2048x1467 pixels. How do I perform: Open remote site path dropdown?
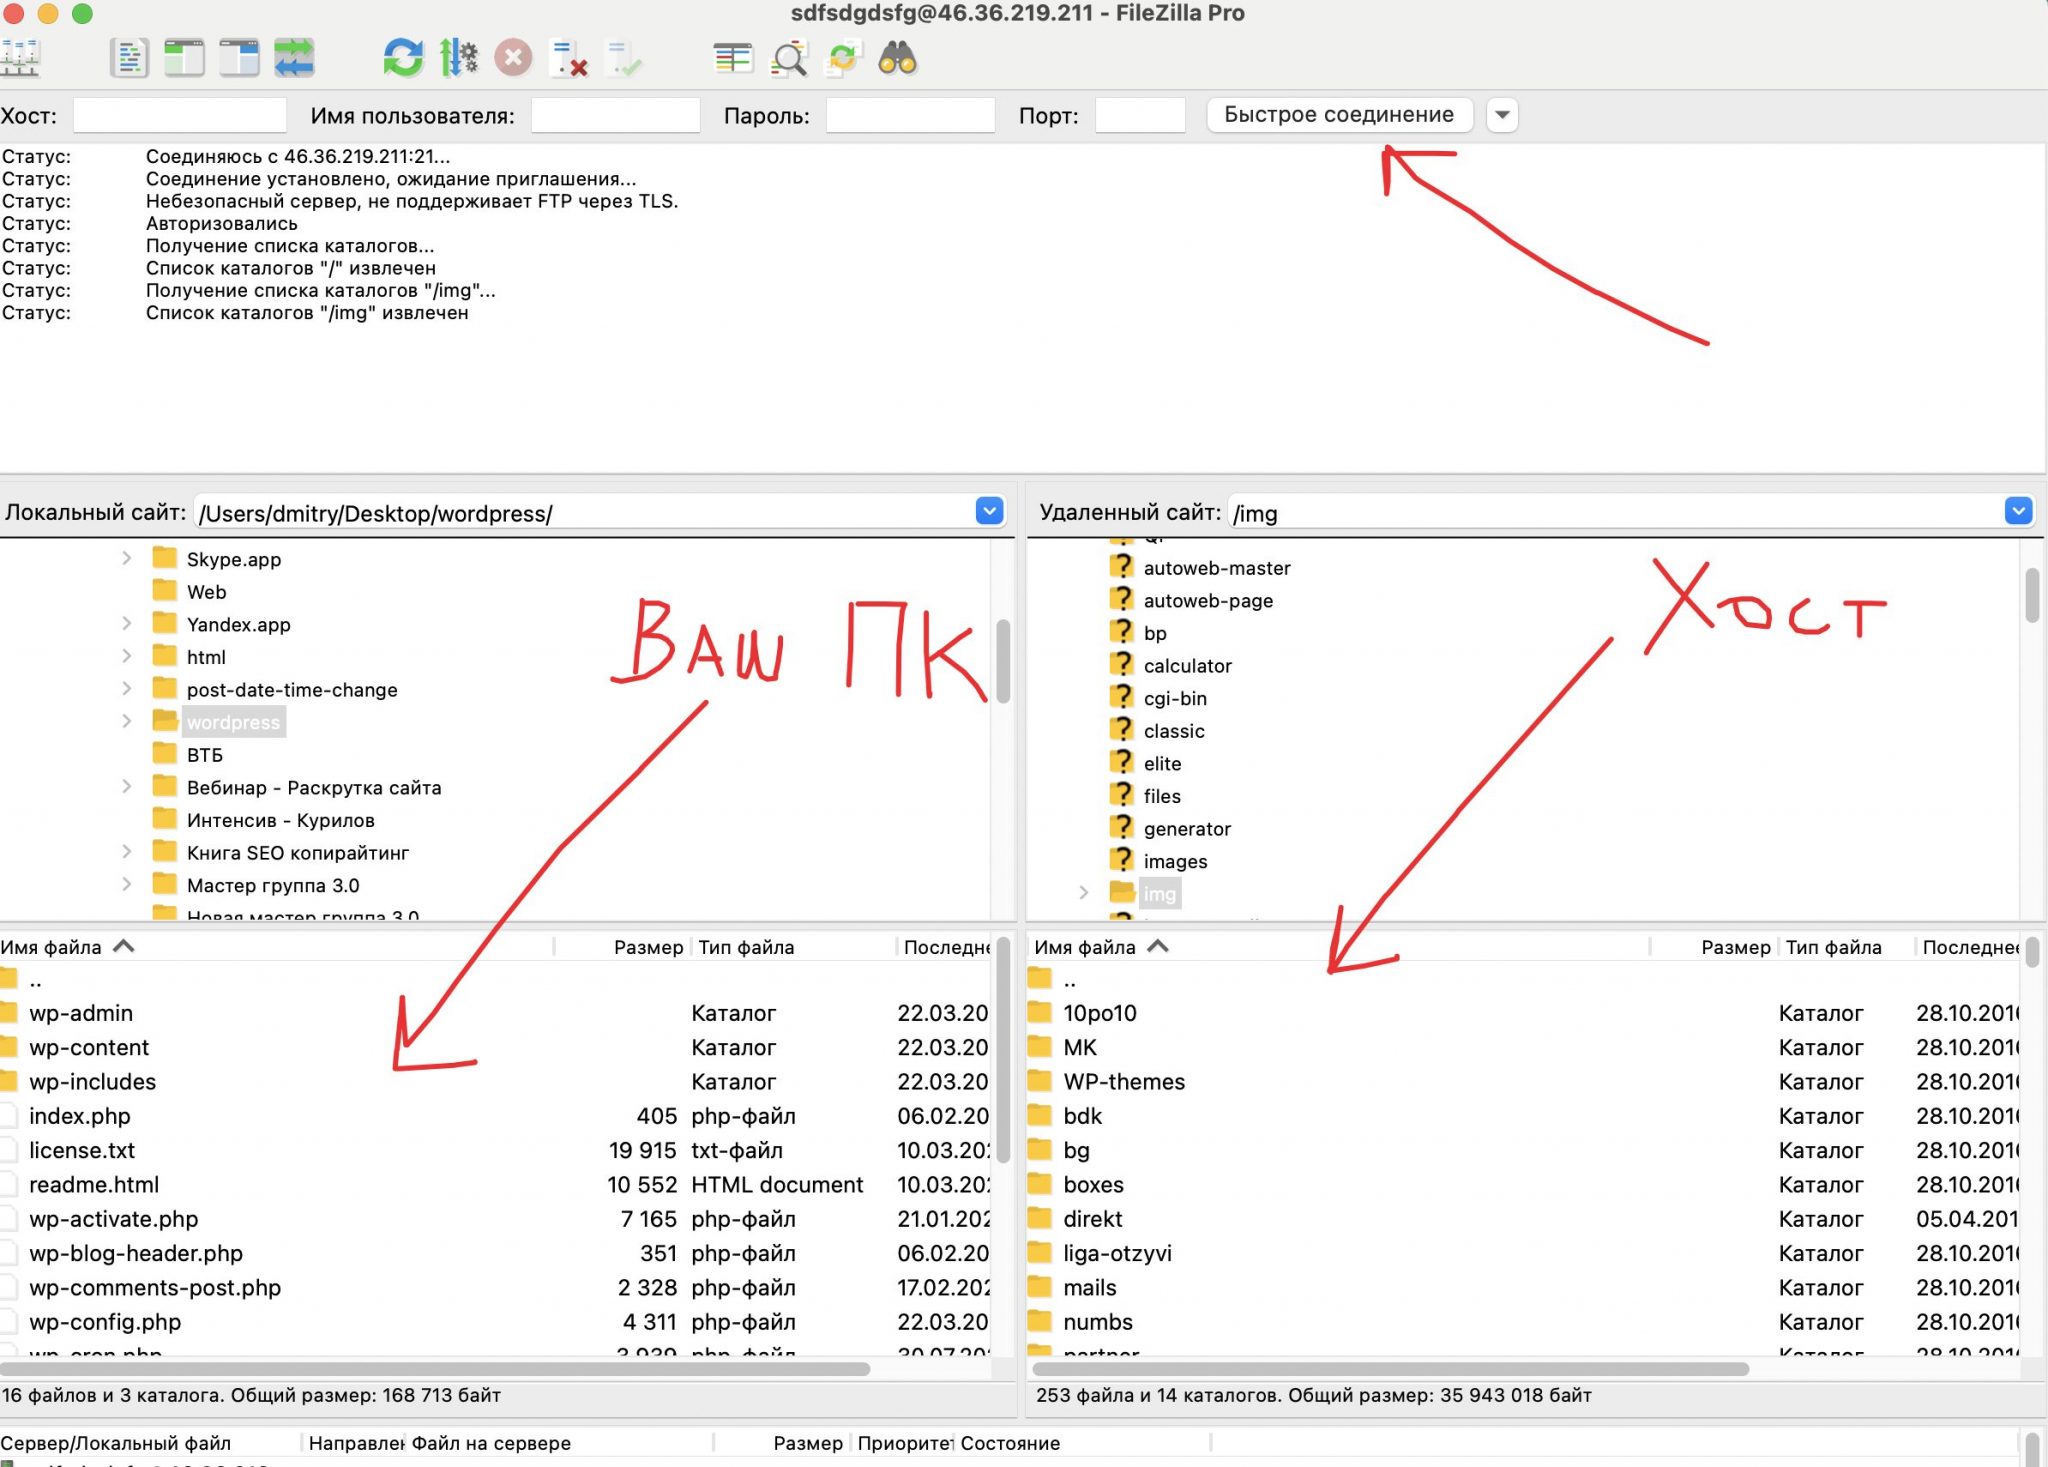pyautogui.click(x=2018, y=512)
